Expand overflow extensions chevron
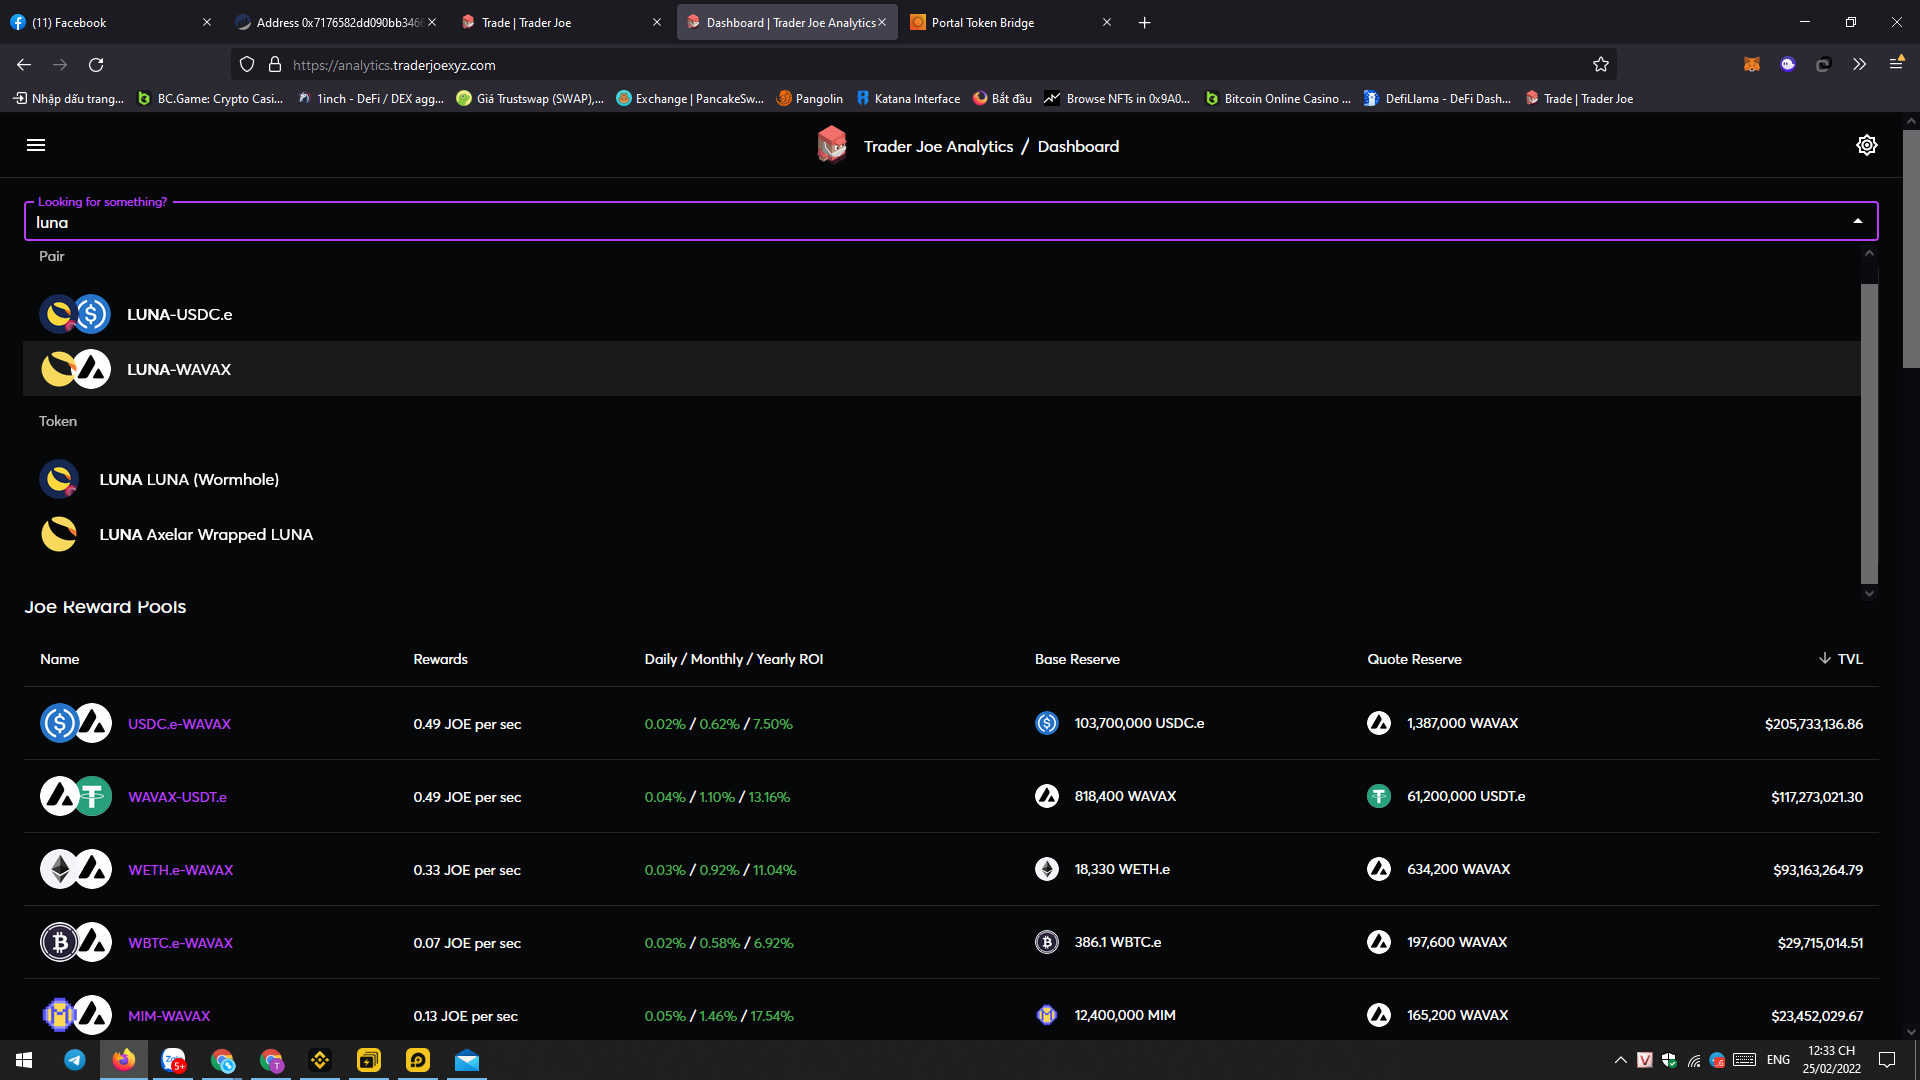 [x=1859, y=65]
